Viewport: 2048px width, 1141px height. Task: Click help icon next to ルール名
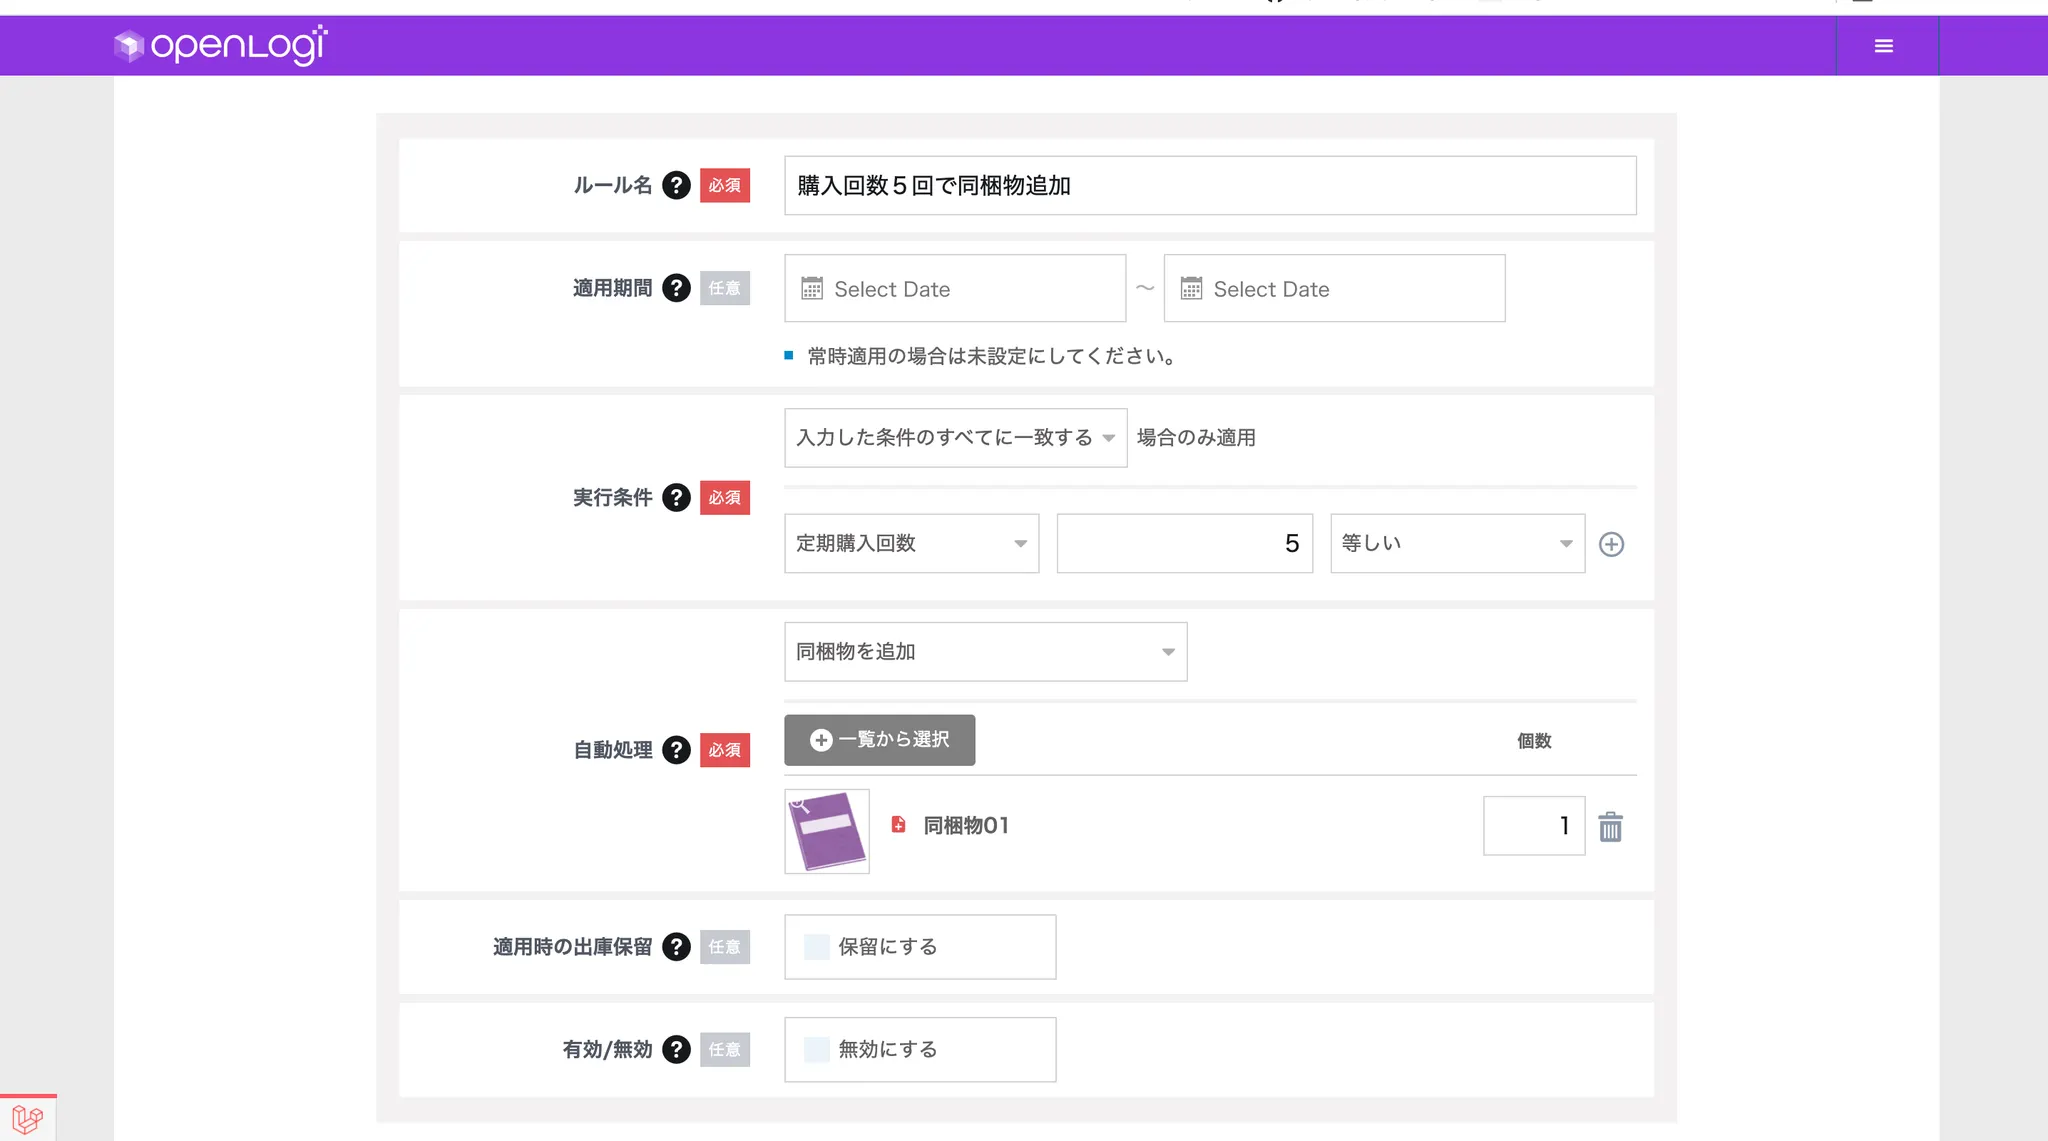676,185
